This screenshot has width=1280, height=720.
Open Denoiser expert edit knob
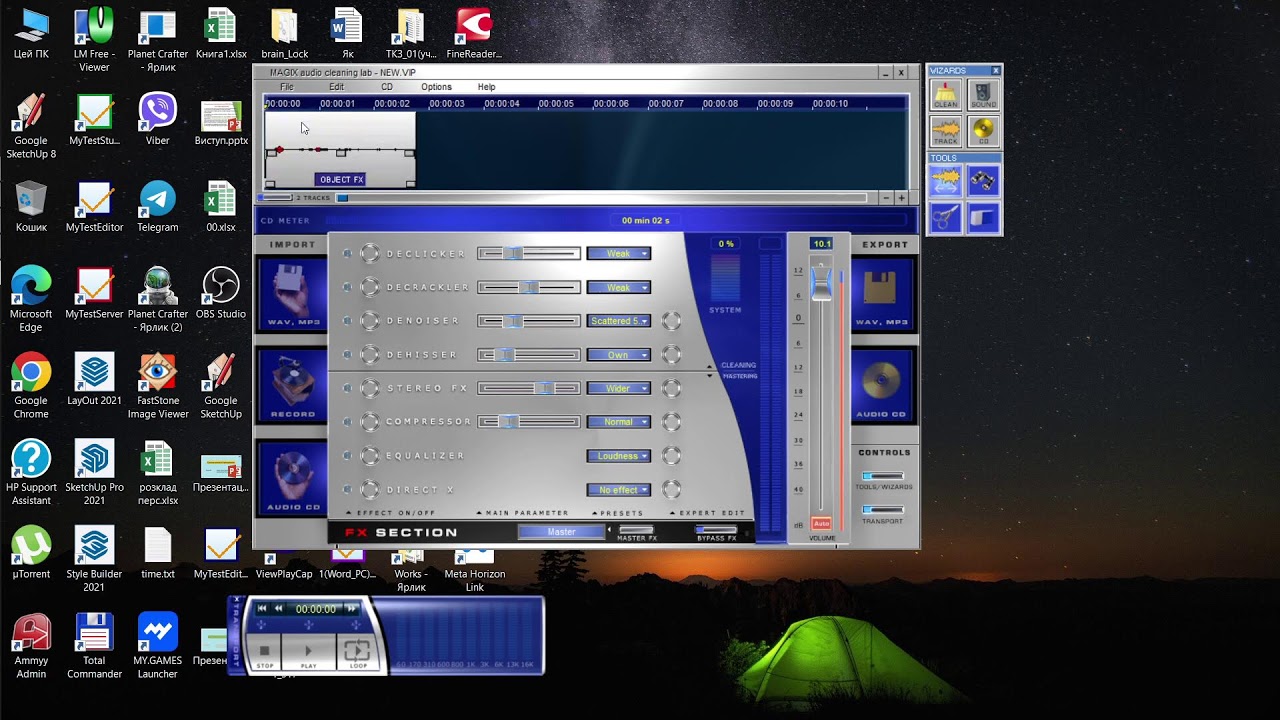pos(672,321)
